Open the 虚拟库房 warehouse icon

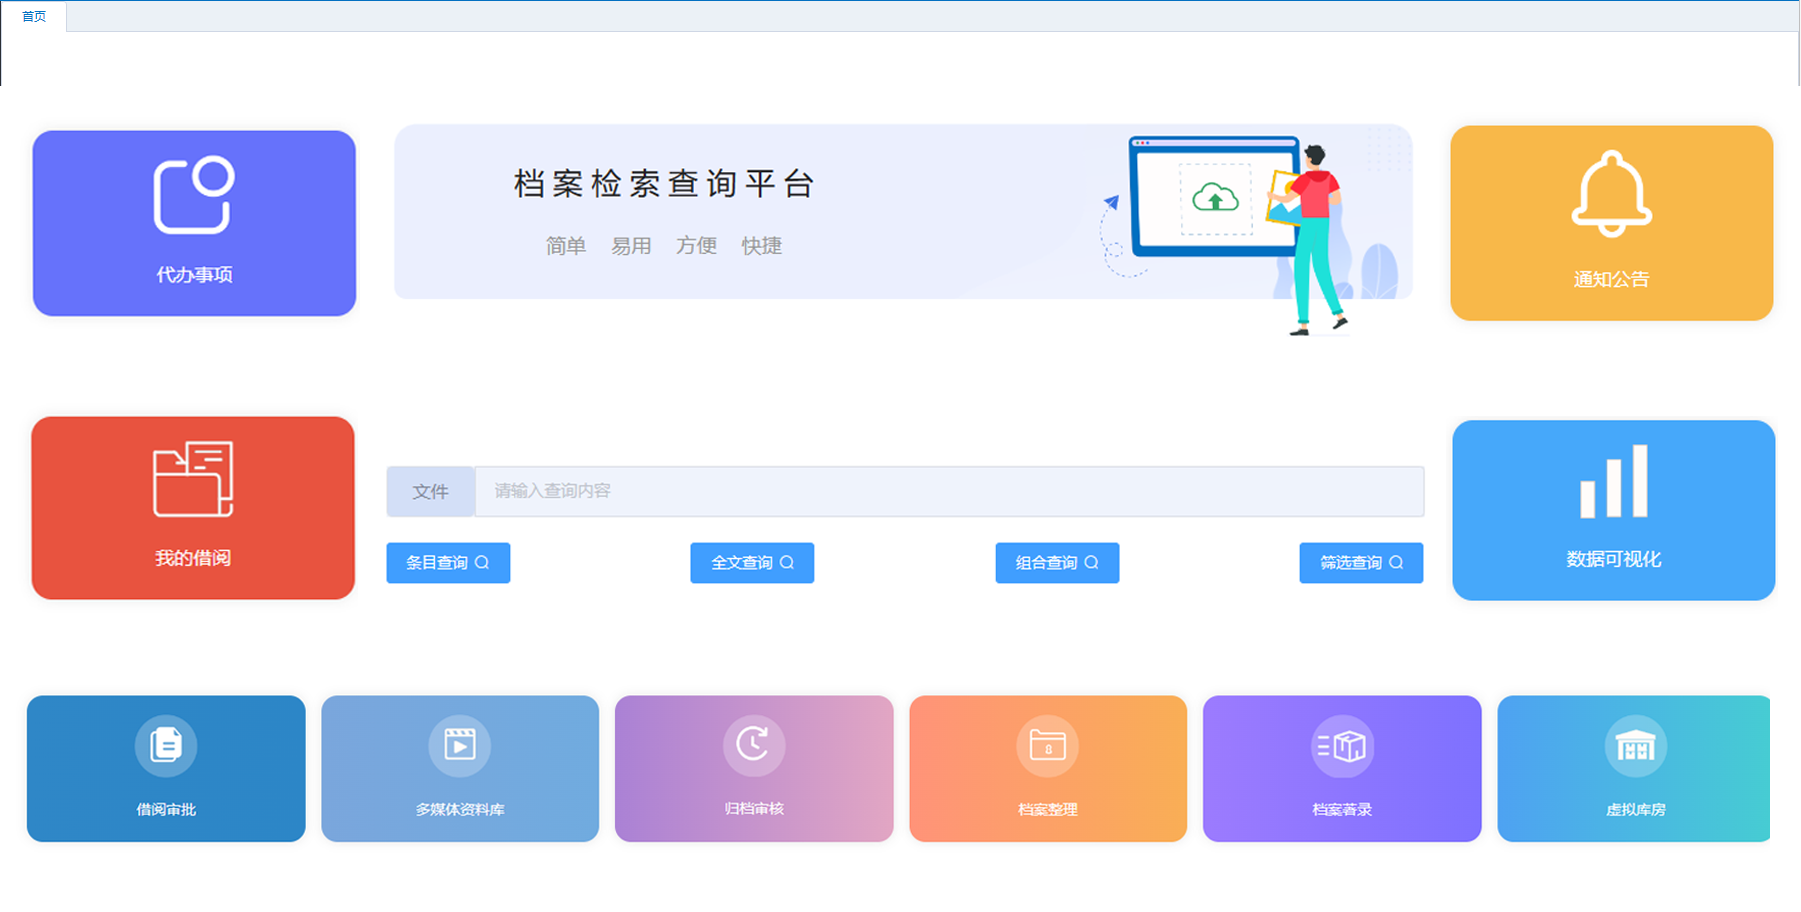coord(1635,746)
